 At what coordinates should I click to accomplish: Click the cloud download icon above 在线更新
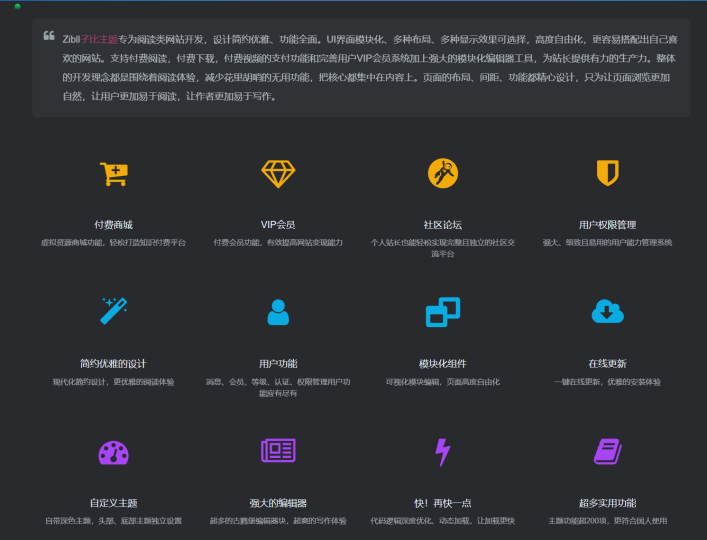tap(607, 311)
